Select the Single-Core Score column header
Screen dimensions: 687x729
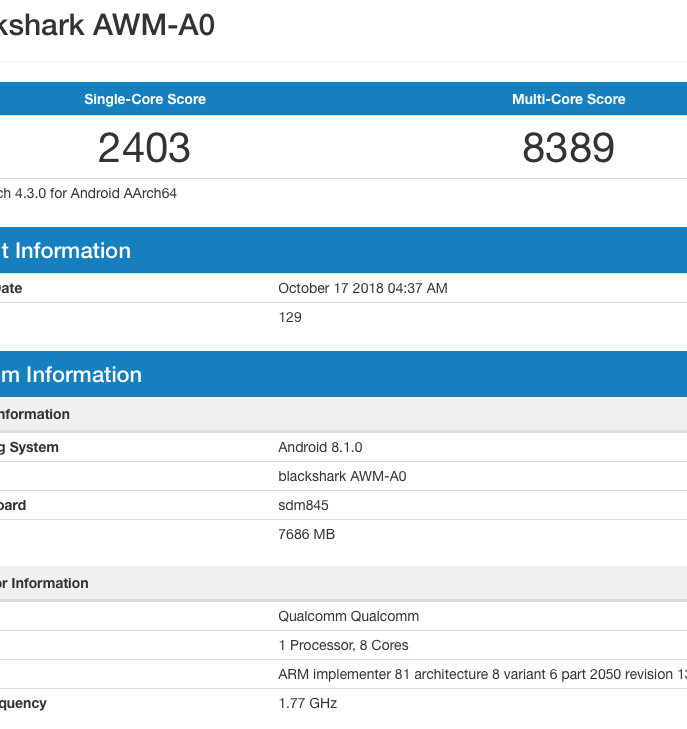145,99
